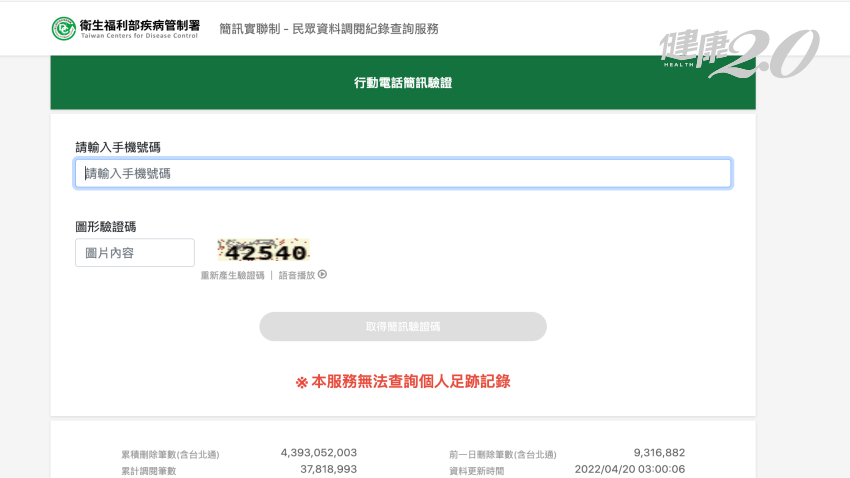This screenshot has height=478, width=850.
Task: Click the 語音播放 audio captcha link
Action: coord(297,275)
